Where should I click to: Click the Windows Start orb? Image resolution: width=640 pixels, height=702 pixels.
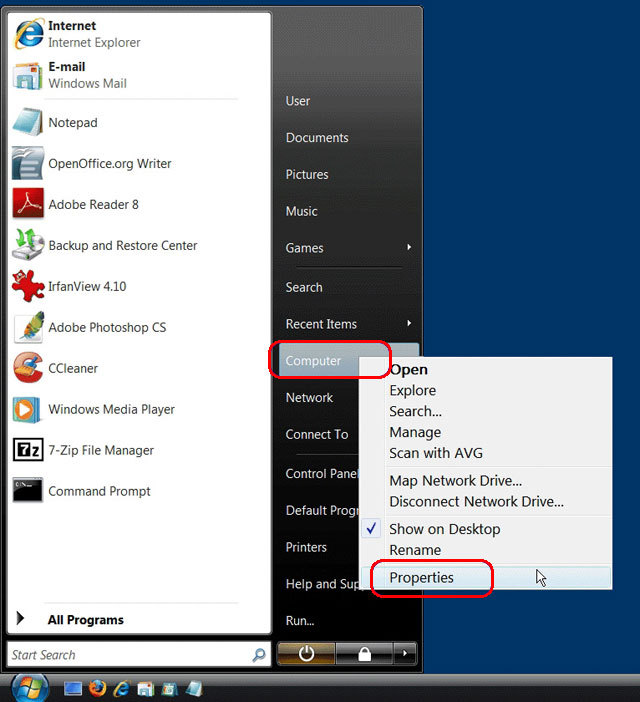click(x=30, y=688)
